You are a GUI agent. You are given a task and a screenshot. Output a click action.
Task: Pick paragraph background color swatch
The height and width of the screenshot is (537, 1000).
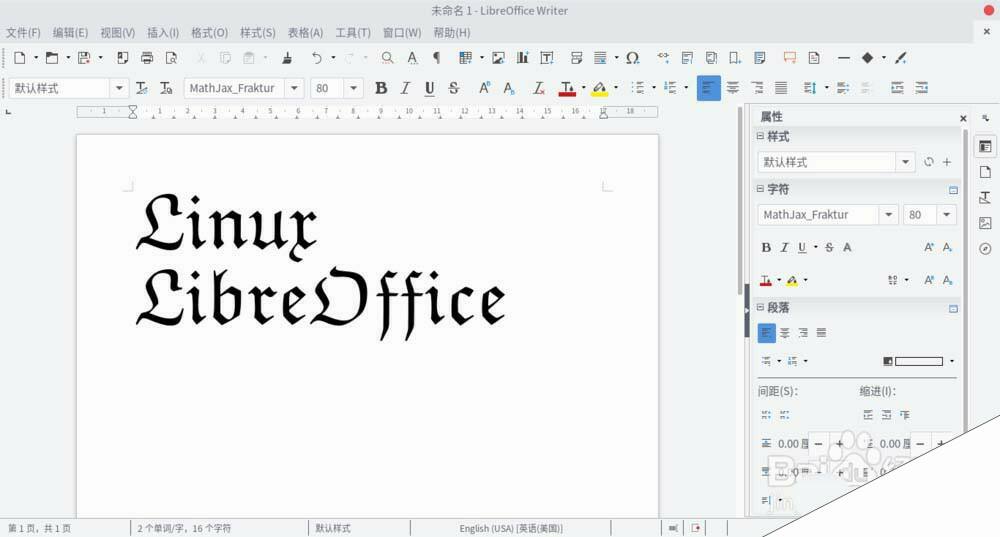coord(913,361)
